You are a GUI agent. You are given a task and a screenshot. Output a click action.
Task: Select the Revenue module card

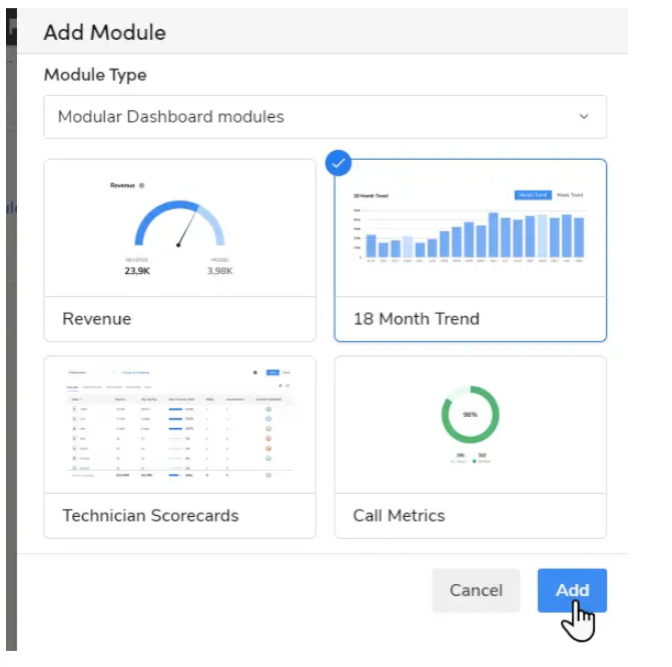click(x=180, y=250)
